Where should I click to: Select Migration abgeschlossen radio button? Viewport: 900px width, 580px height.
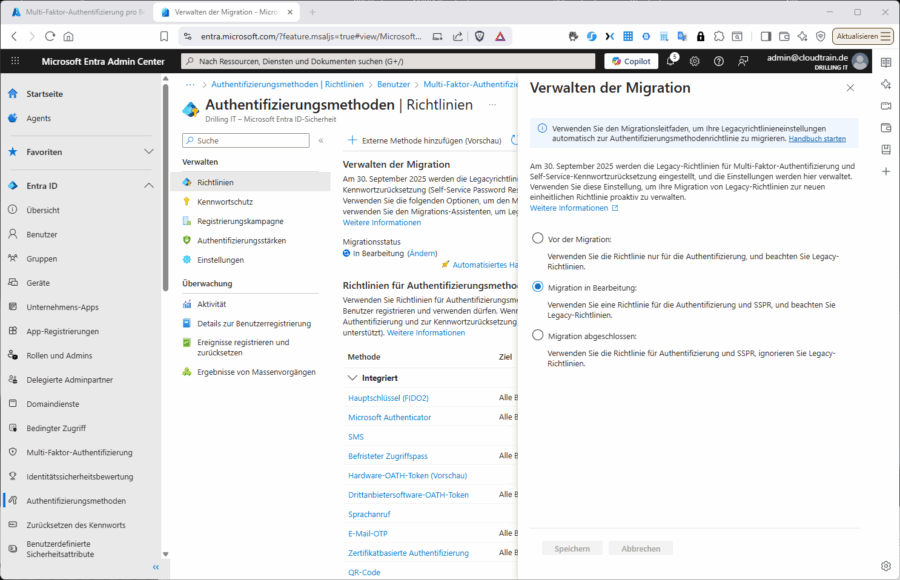(537, 335)
